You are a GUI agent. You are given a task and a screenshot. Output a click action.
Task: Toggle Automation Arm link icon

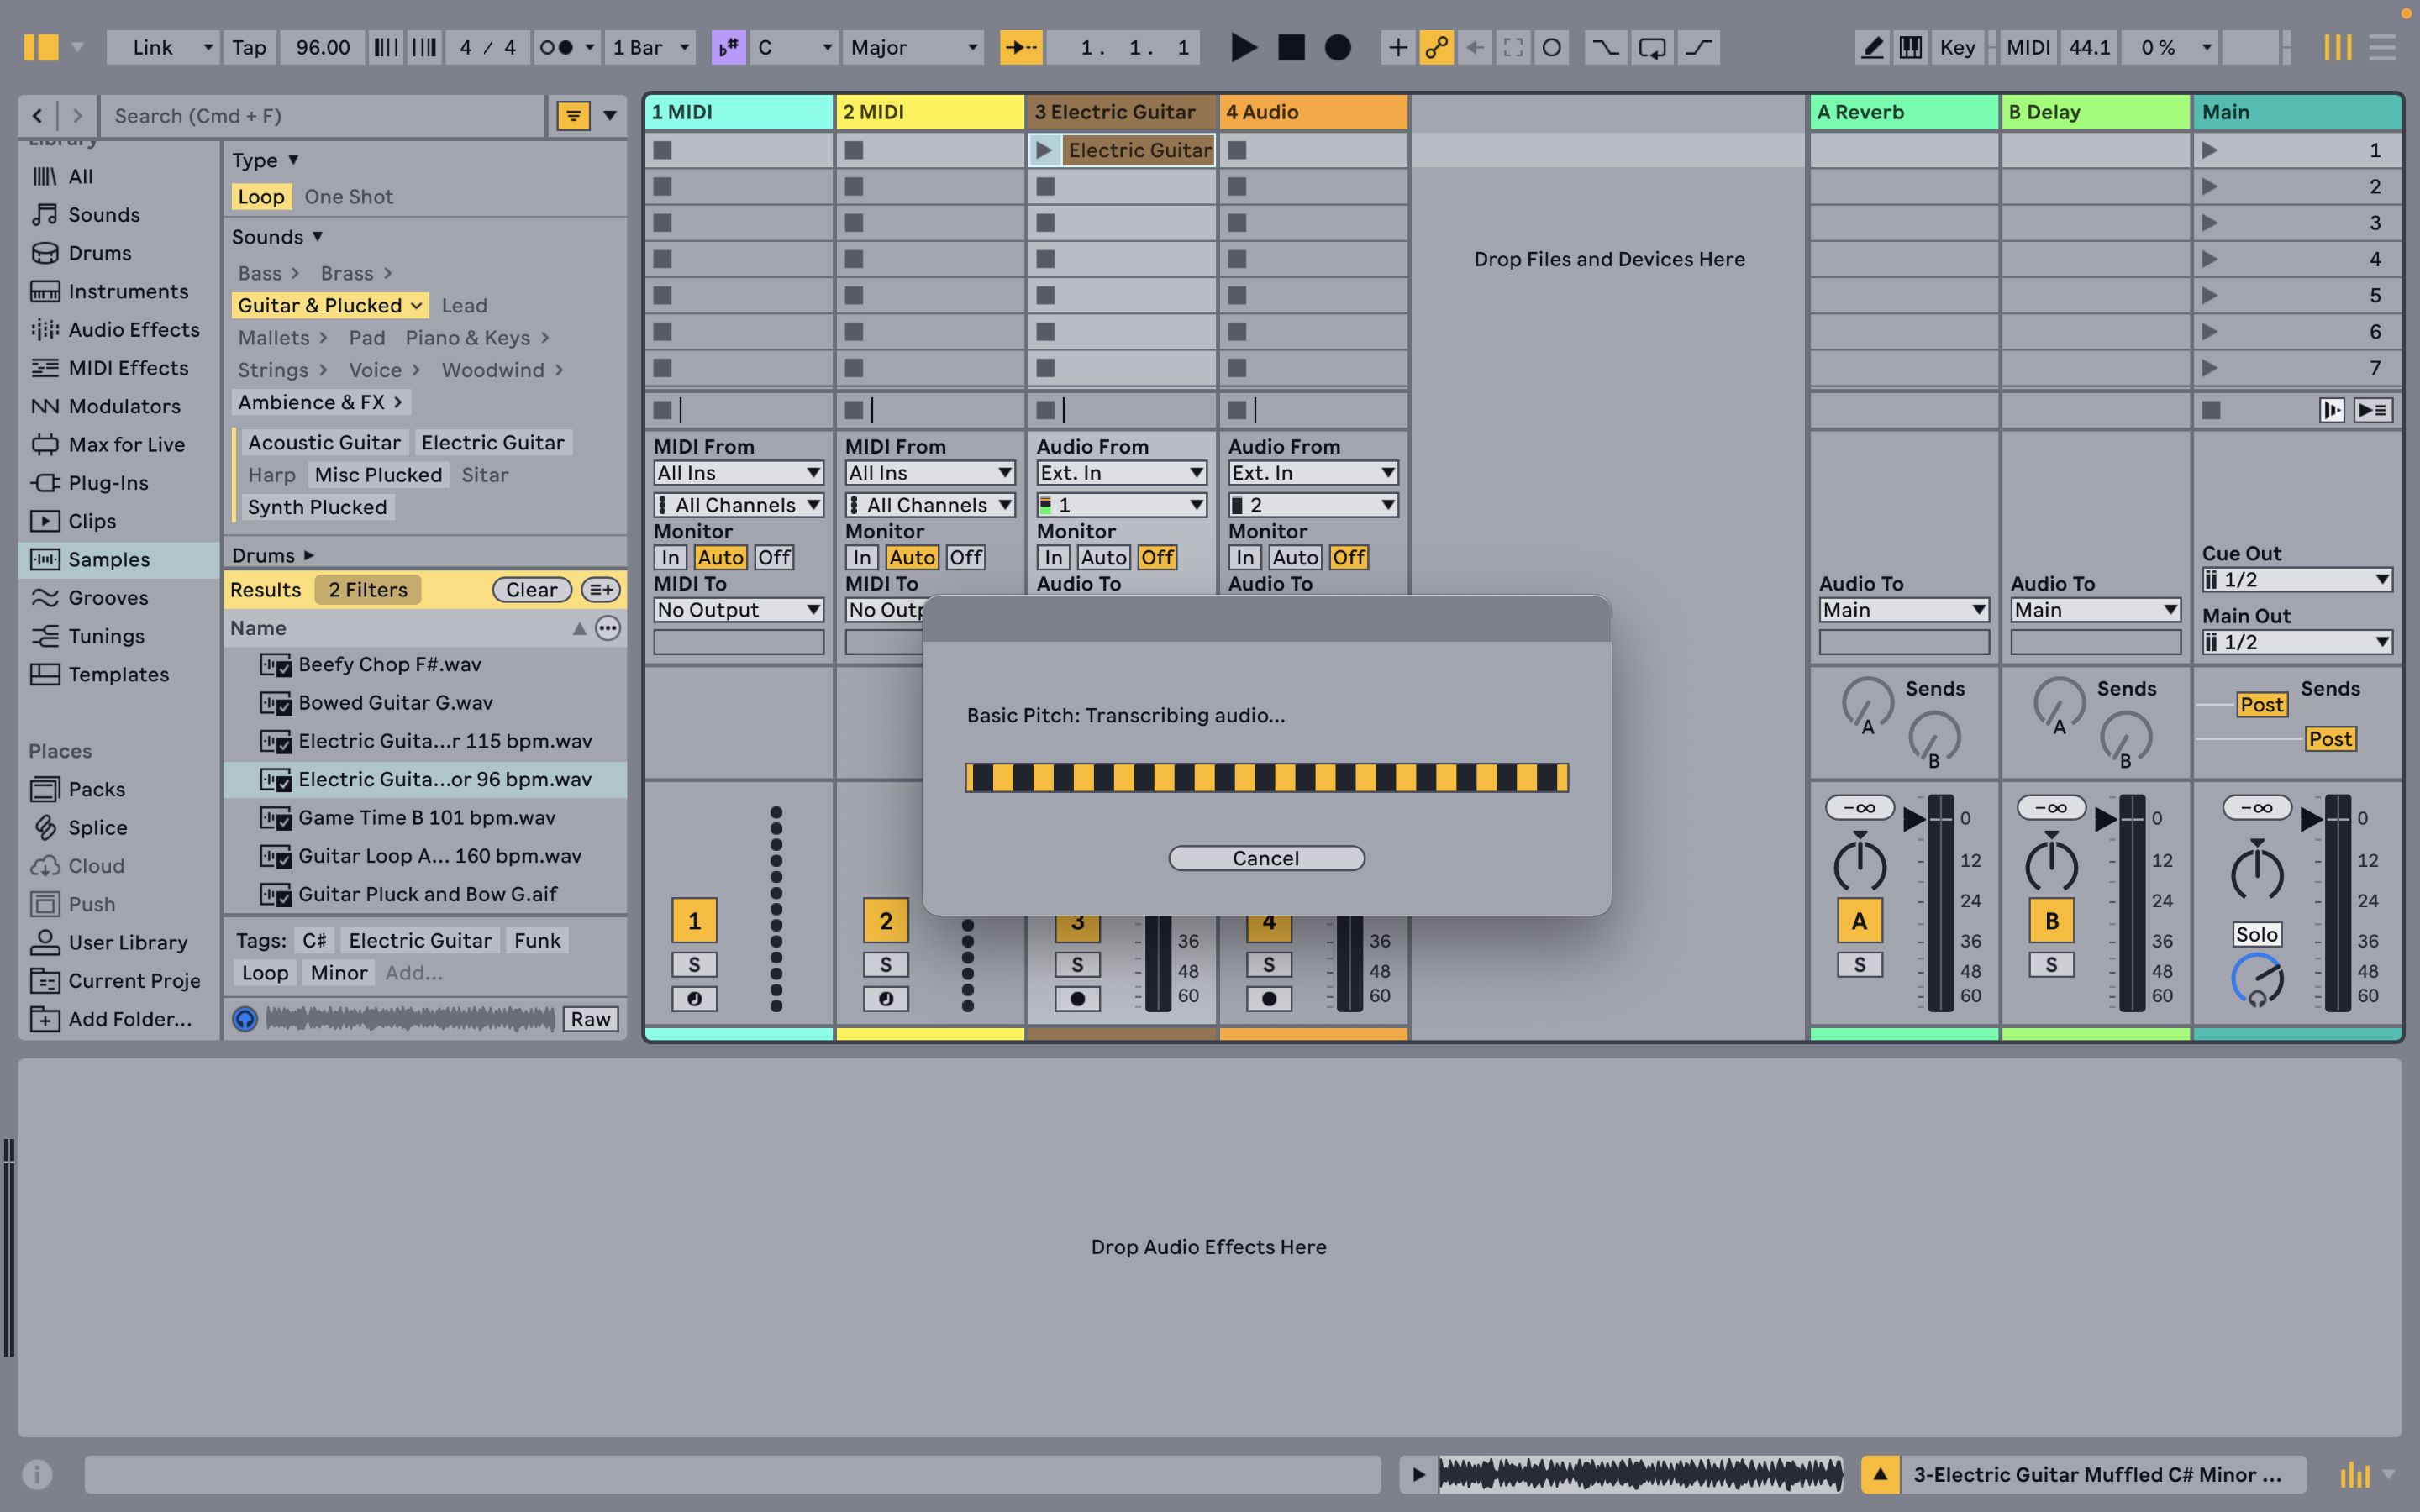[1437, 47]
